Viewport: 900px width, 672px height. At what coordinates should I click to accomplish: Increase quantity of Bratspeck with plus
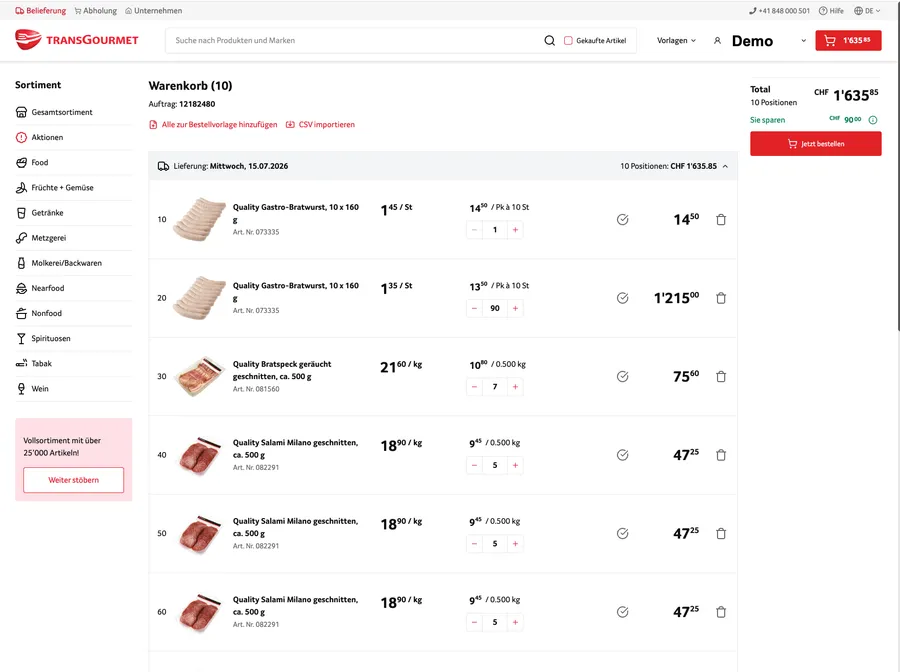(515, 387)
